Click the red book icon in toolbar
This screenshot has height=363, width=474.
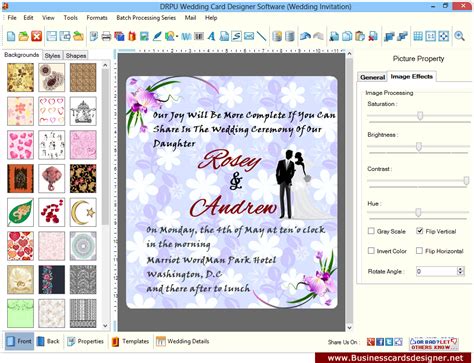(132, 36)
